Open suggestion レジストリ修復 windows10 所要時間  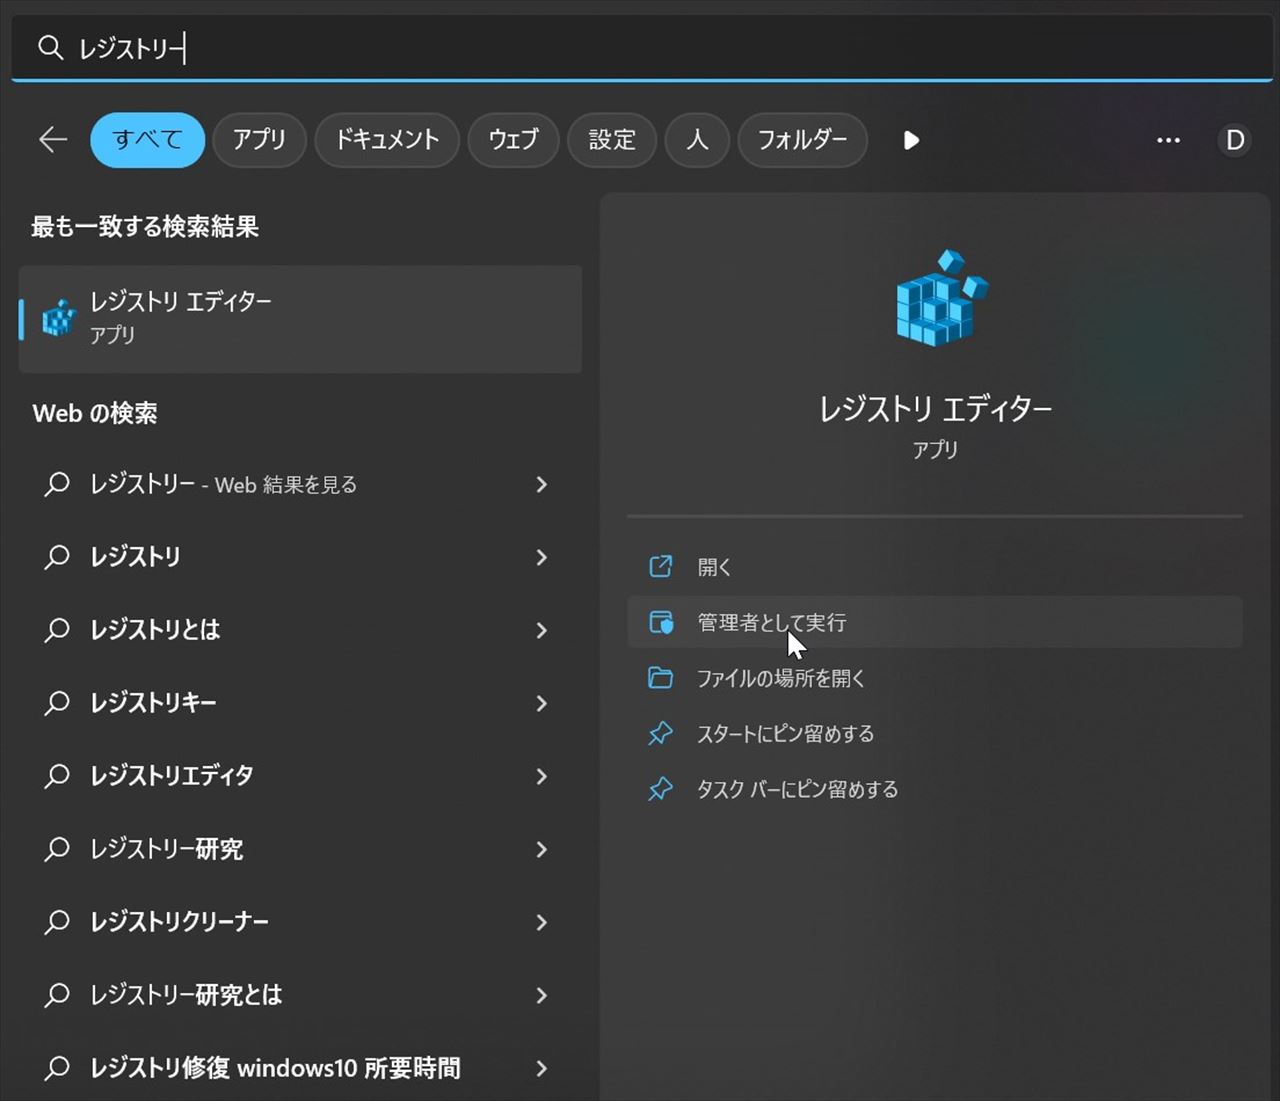tap(300, 1068)
